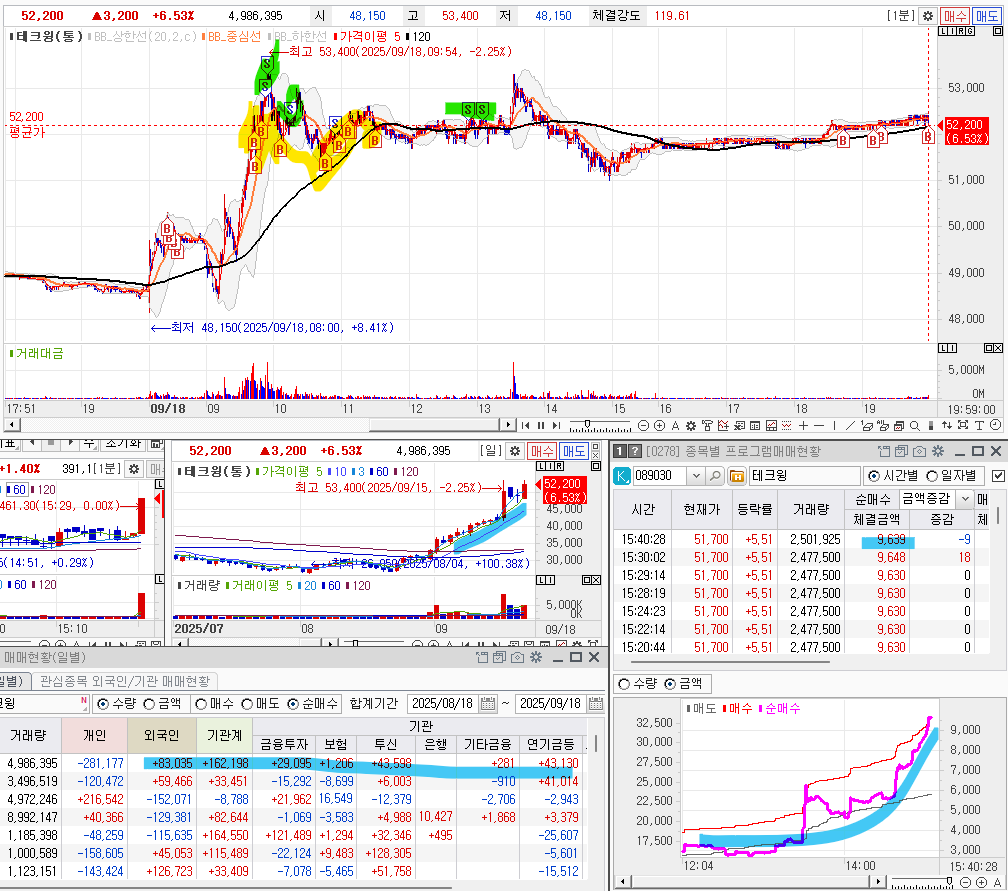Open 금액증감 column dropdown
This screenshot has height=891, width=1008.
965,498
